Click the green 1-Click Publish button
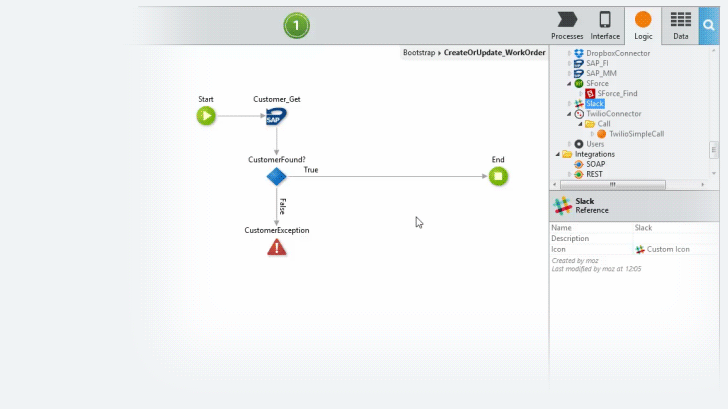Viewport: 728px width, 409px height. coord(296,26)
